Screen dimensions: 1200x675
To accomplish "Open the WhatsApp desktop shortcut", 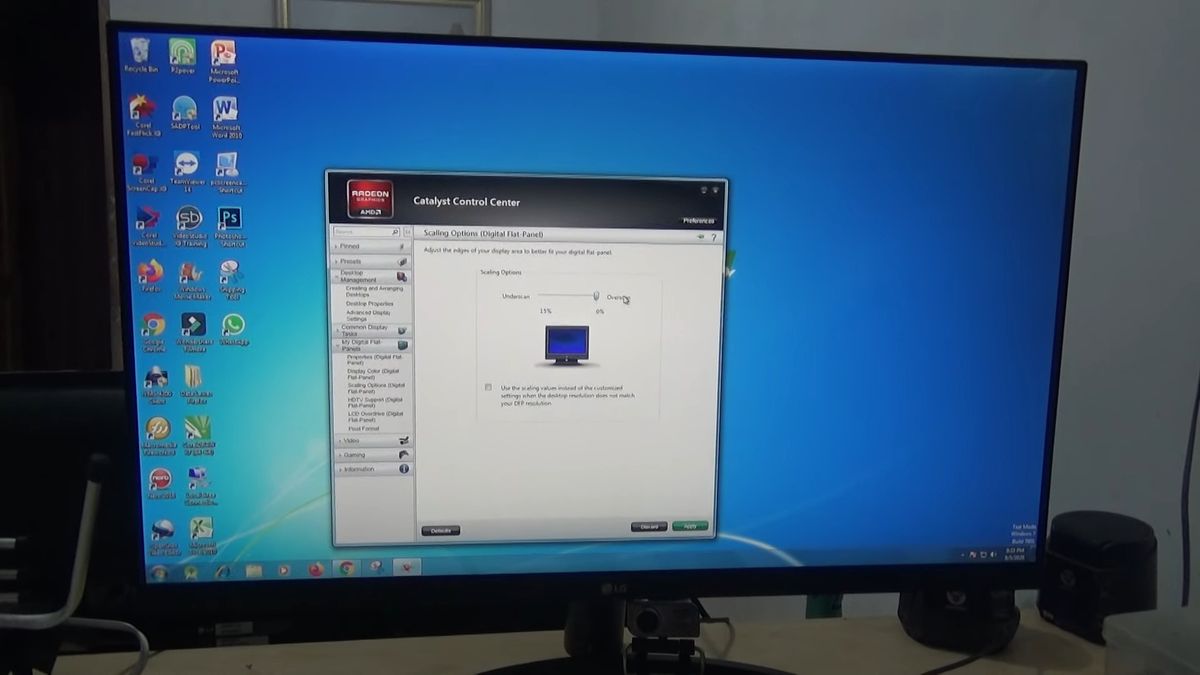I will 233,329.
